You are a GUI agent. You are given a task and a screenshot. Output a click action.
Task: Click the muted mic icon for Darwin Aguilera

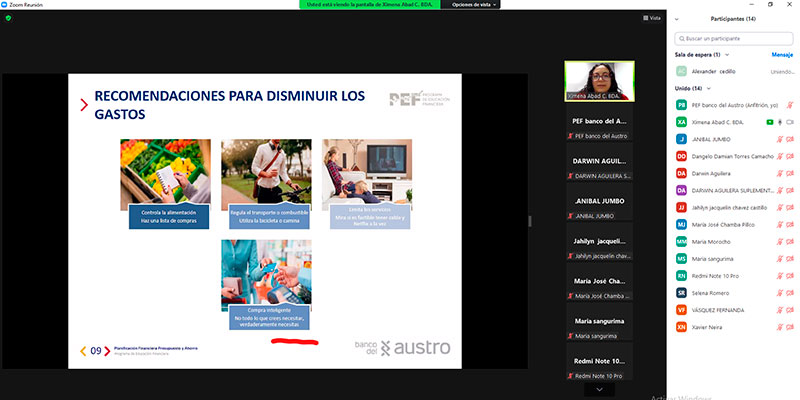780,173
